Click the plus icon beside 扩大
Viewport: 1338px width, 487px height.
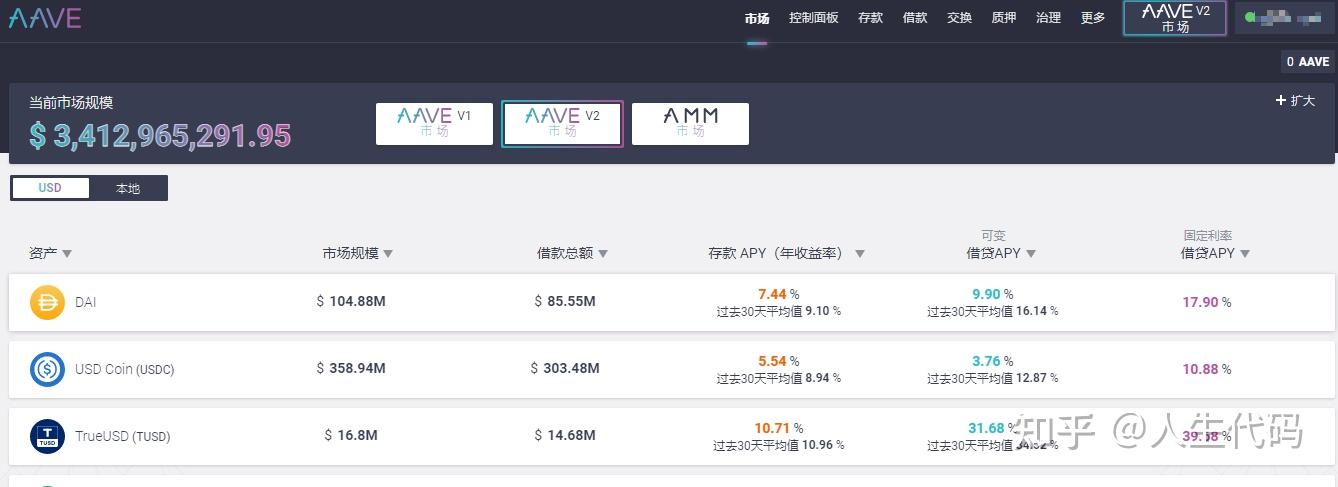[1280, 100]
